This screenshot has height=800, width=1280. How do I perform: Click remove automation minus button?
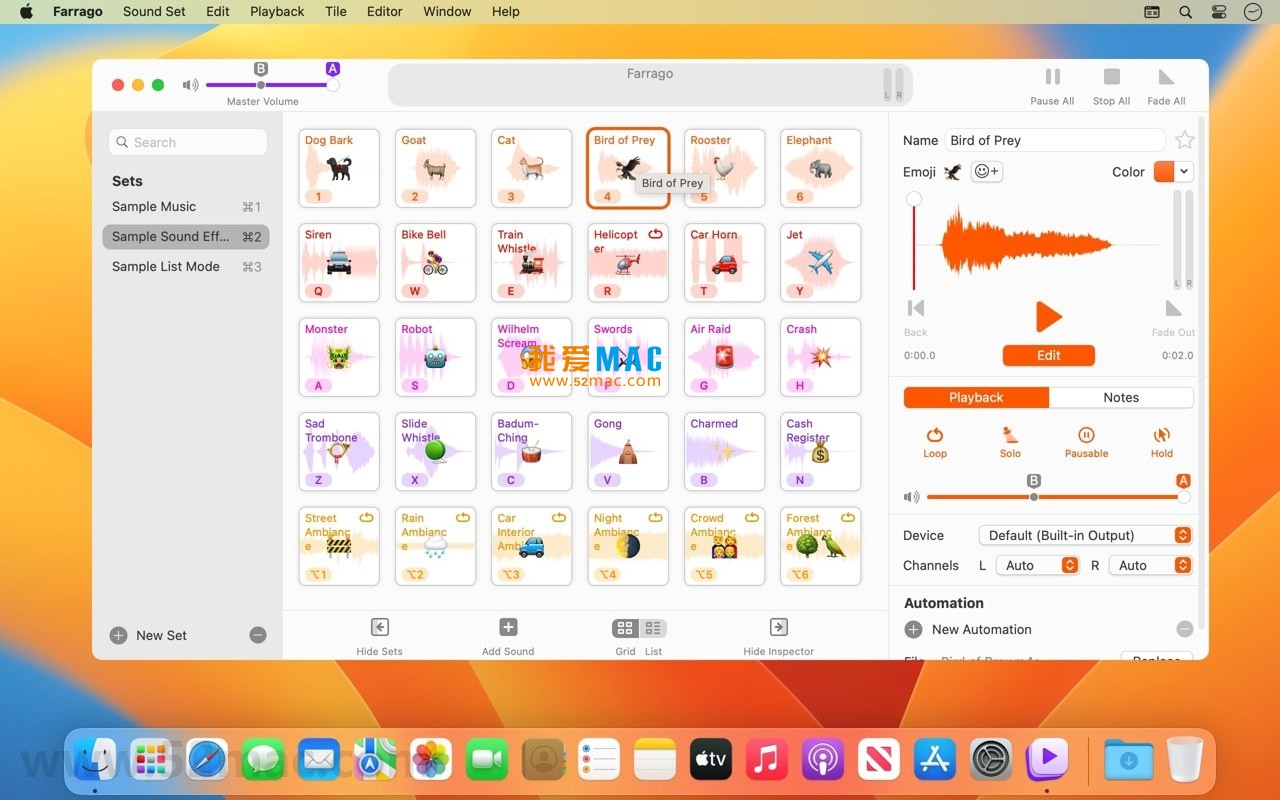(x=1185, y=629)
